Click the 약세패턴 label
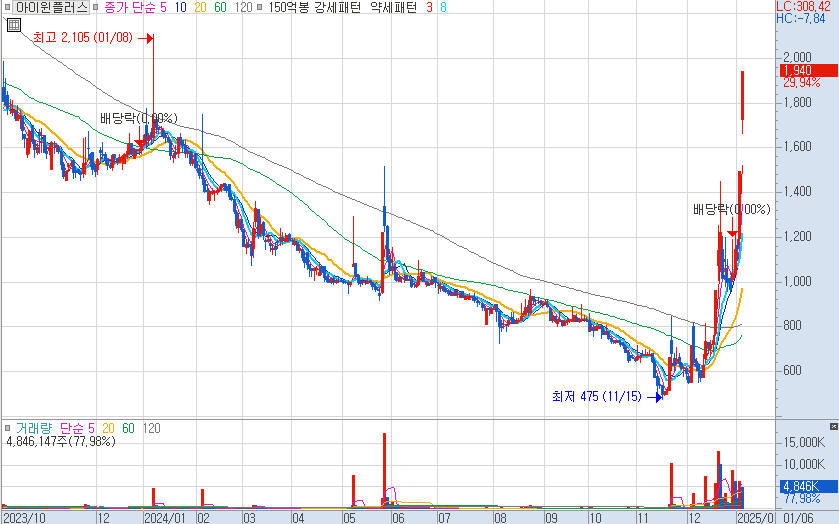 coord(393,7)
